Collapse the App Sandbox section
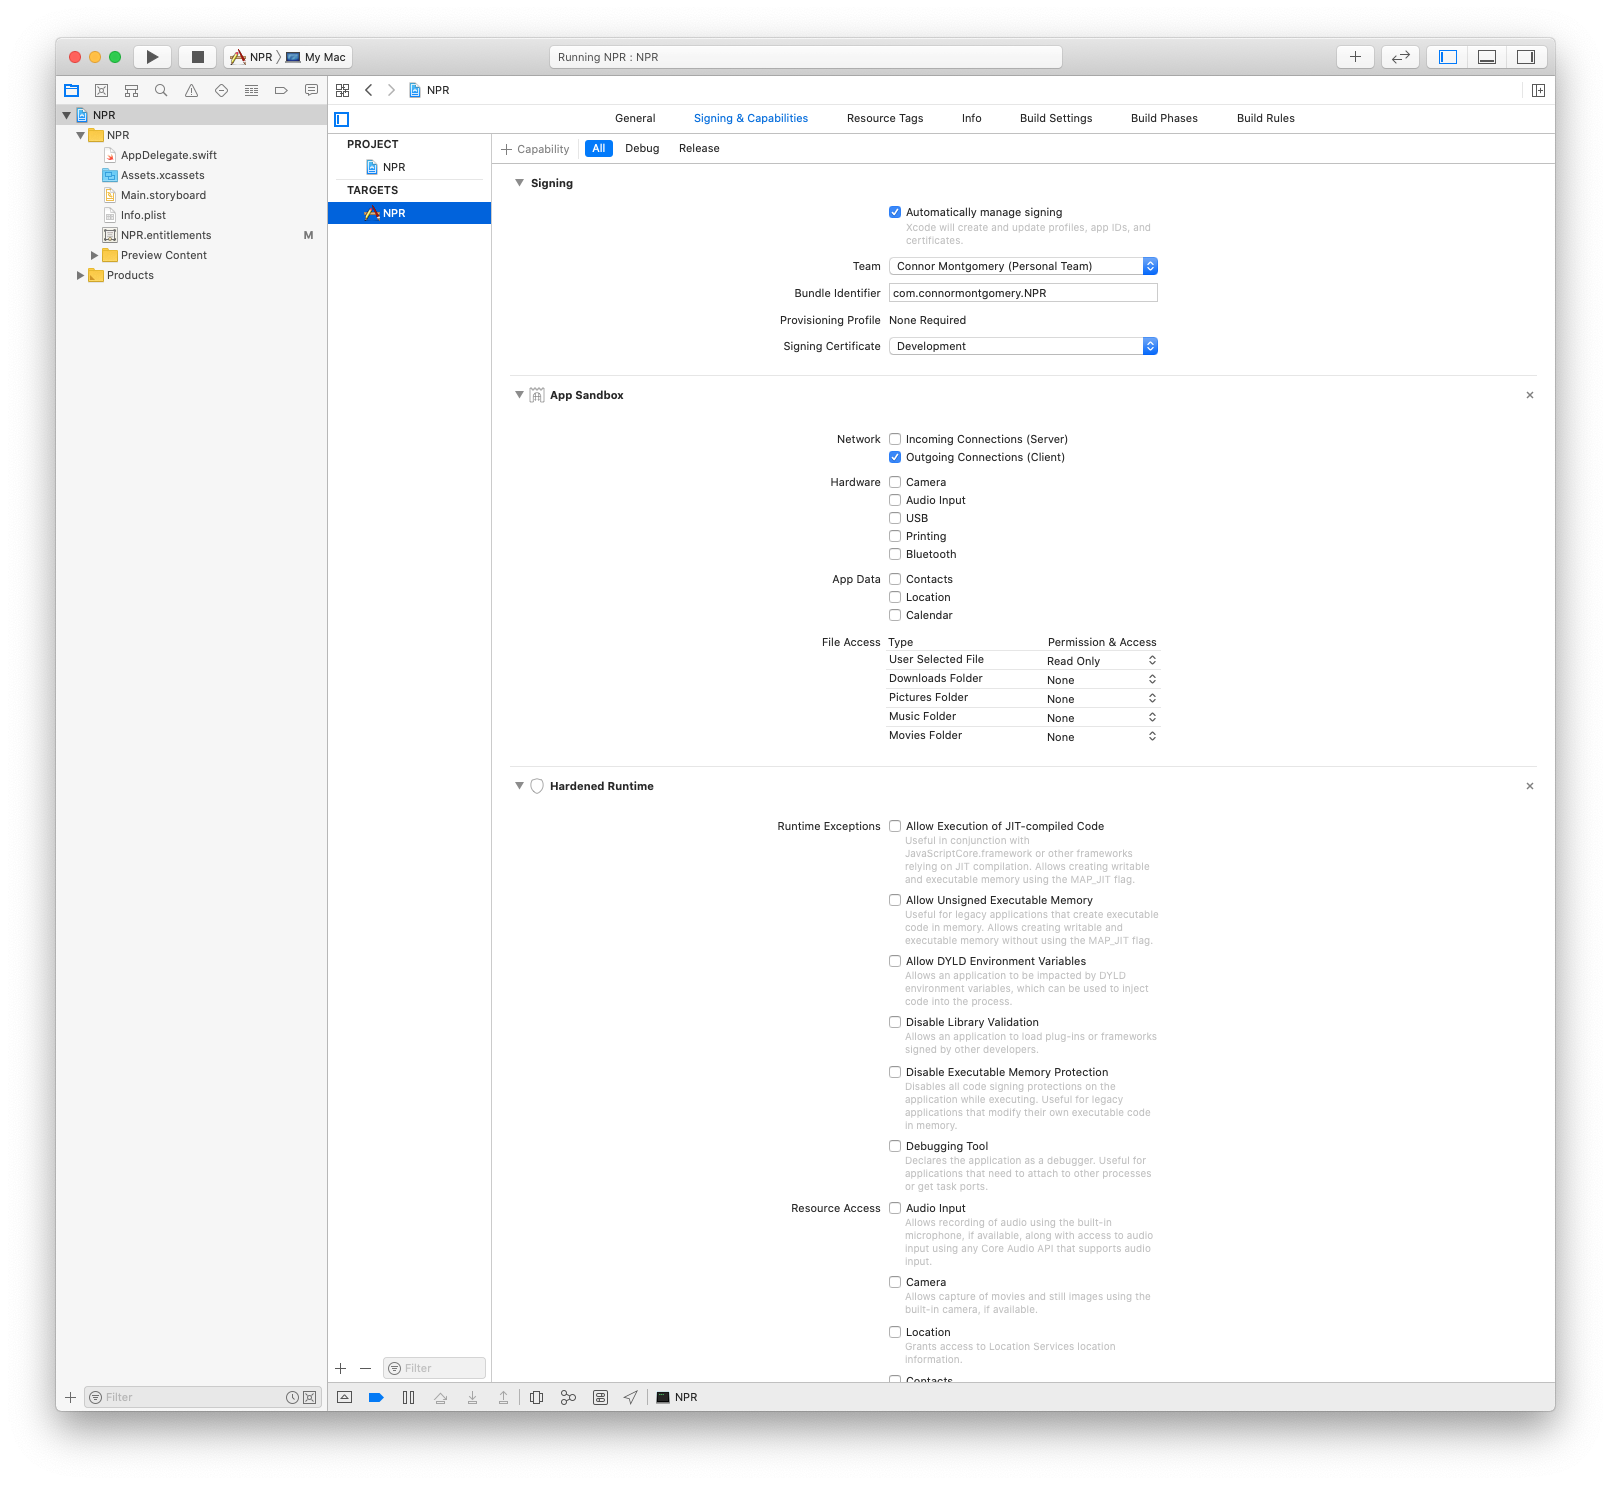The height and width of the screenshot is (1485, 1611). (x=519, y=395)
